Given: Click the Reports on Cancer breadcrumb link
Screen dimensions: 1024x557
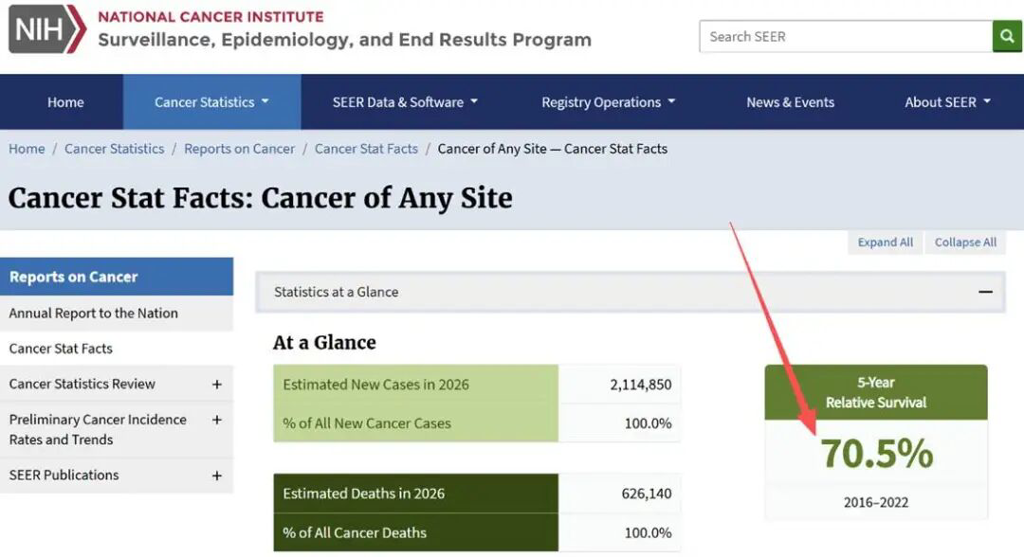Looking at the screenshot, I should click(x=240, y=149).
